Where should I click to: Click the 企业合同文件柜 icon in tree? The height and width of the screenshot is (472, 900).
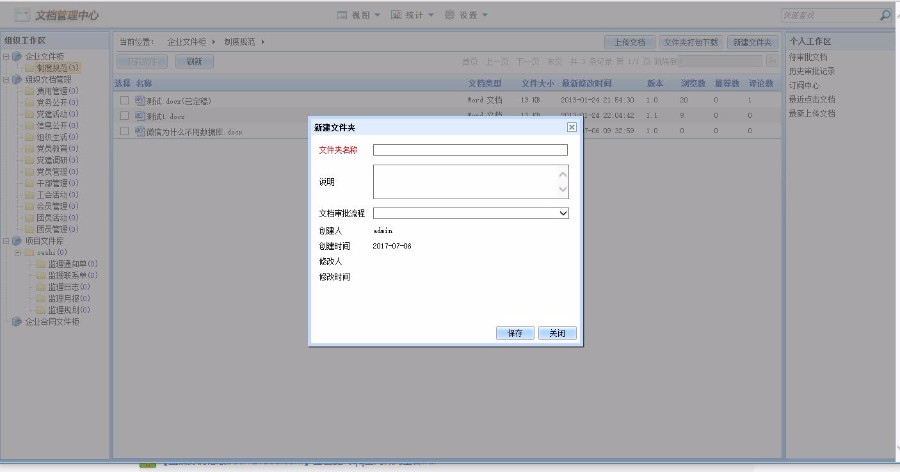pos(17,322)
